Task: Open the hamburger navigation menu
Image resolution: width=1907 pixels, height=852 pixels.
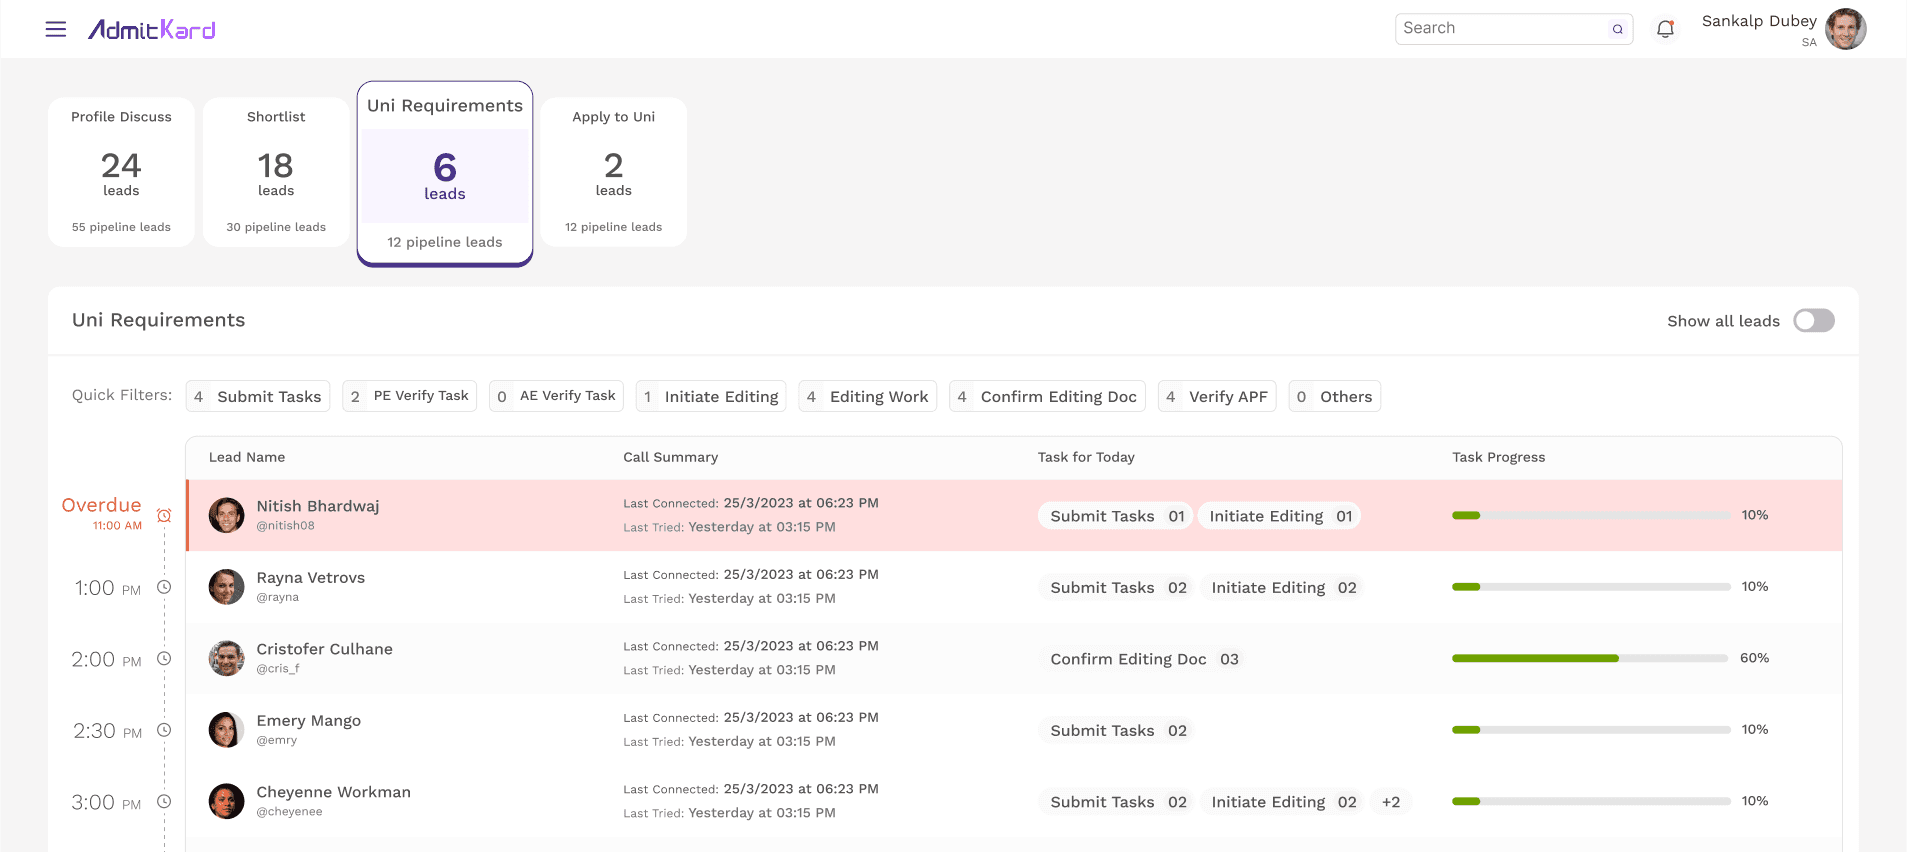Action: pos(56,29)
